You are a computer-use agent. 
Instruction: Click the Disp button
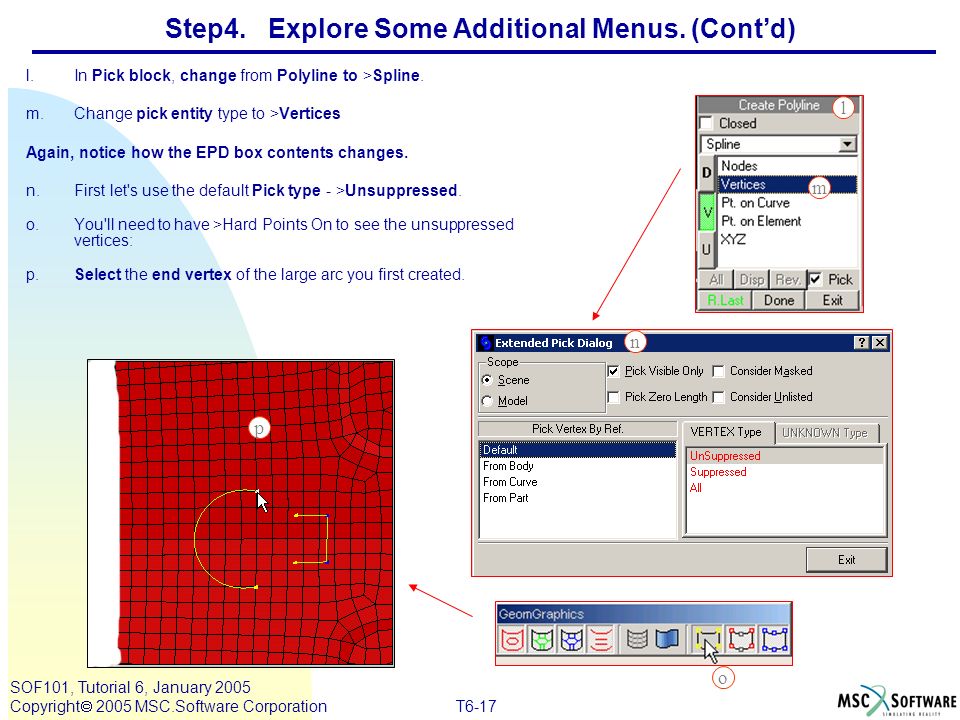(x=751, y=280)
